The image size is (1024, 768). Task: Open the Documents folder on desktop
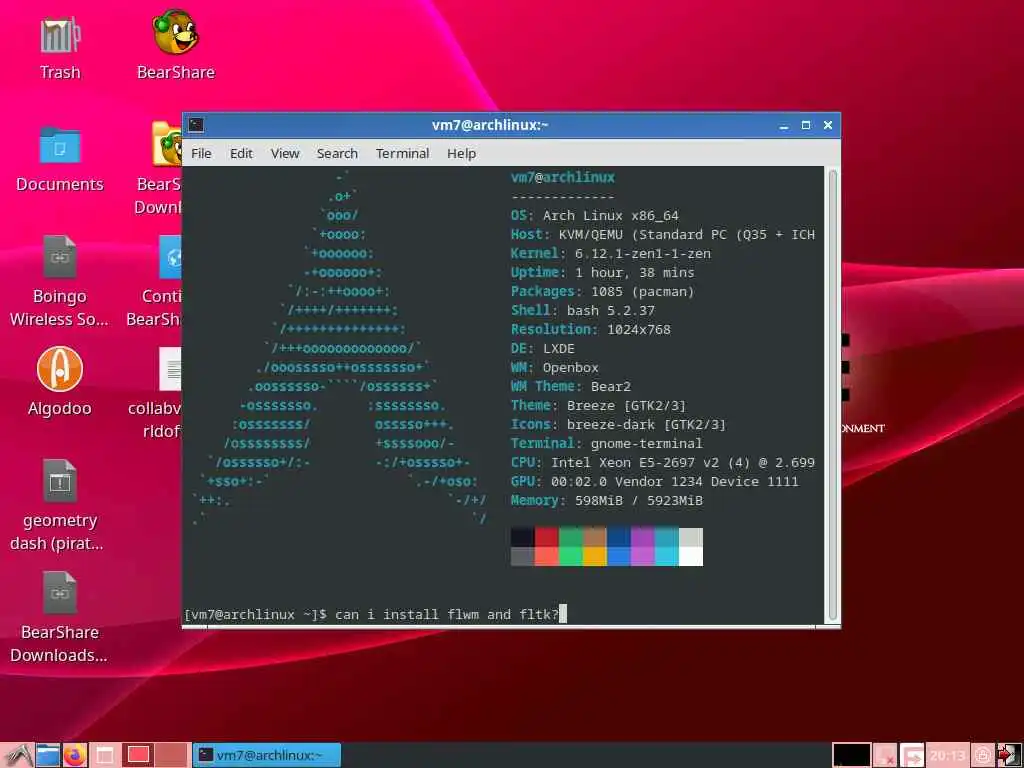coord(60,145)
